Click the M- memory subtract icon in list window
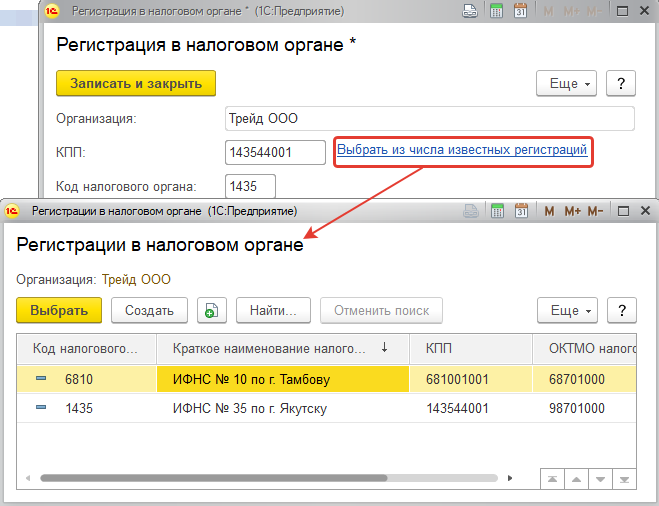The image size is (659, 506). point(596,211)
